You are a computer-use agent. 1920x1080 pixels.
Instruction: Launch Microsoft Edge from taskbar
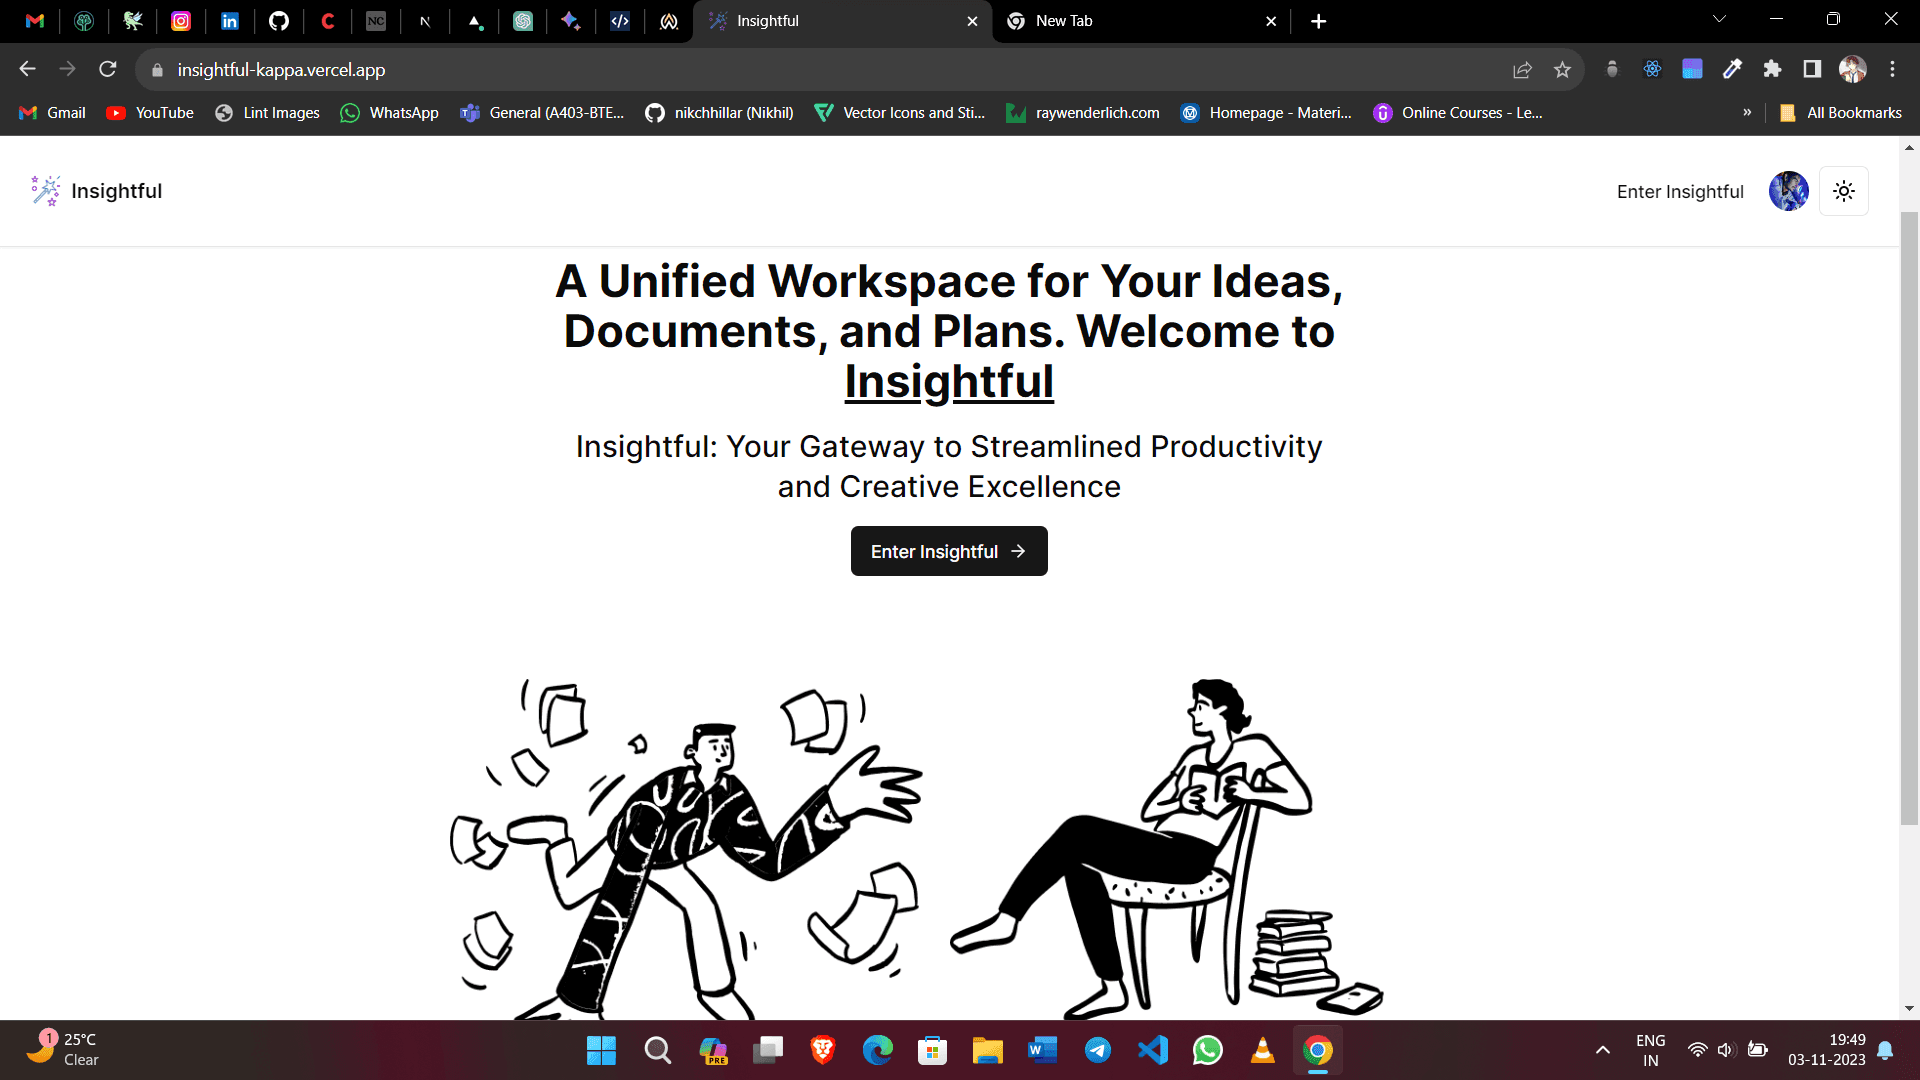tap(878, 1050)
